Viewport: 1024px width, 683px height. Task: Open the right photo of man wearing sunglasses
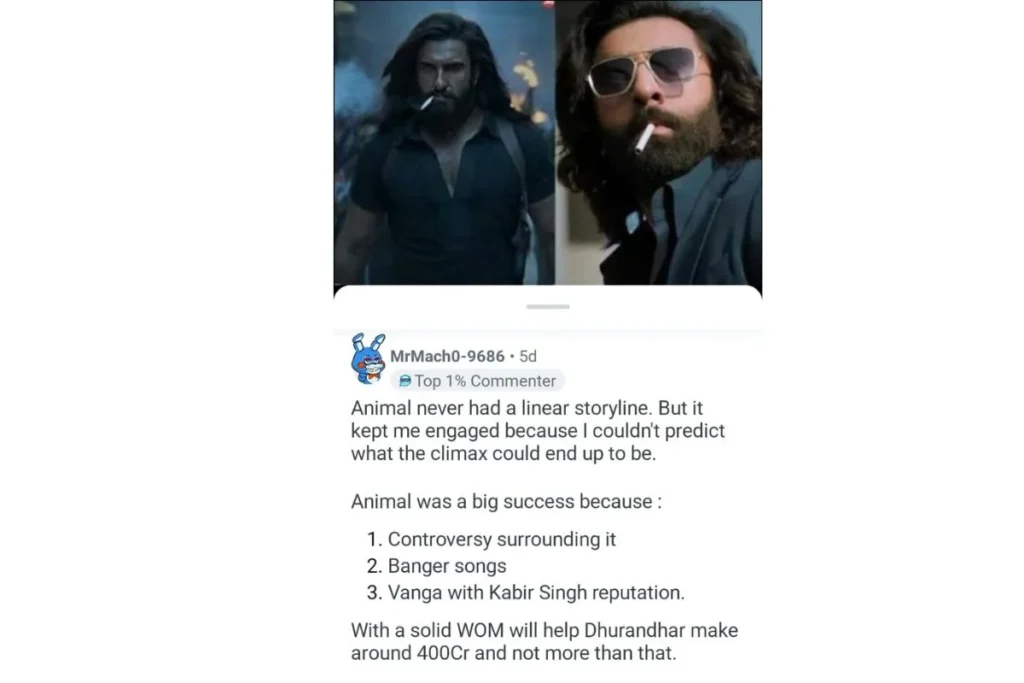pyautogui.click(x=658, y=142)
